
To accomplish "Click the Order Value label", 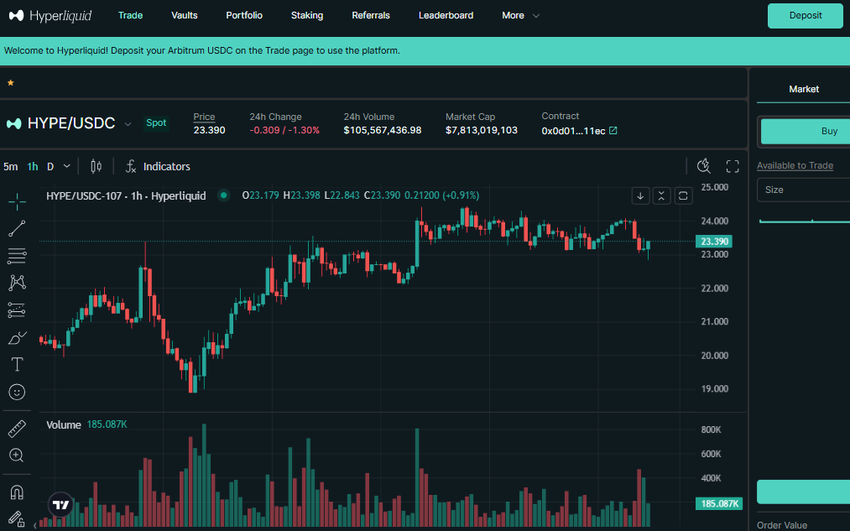I will coord(782,525).
